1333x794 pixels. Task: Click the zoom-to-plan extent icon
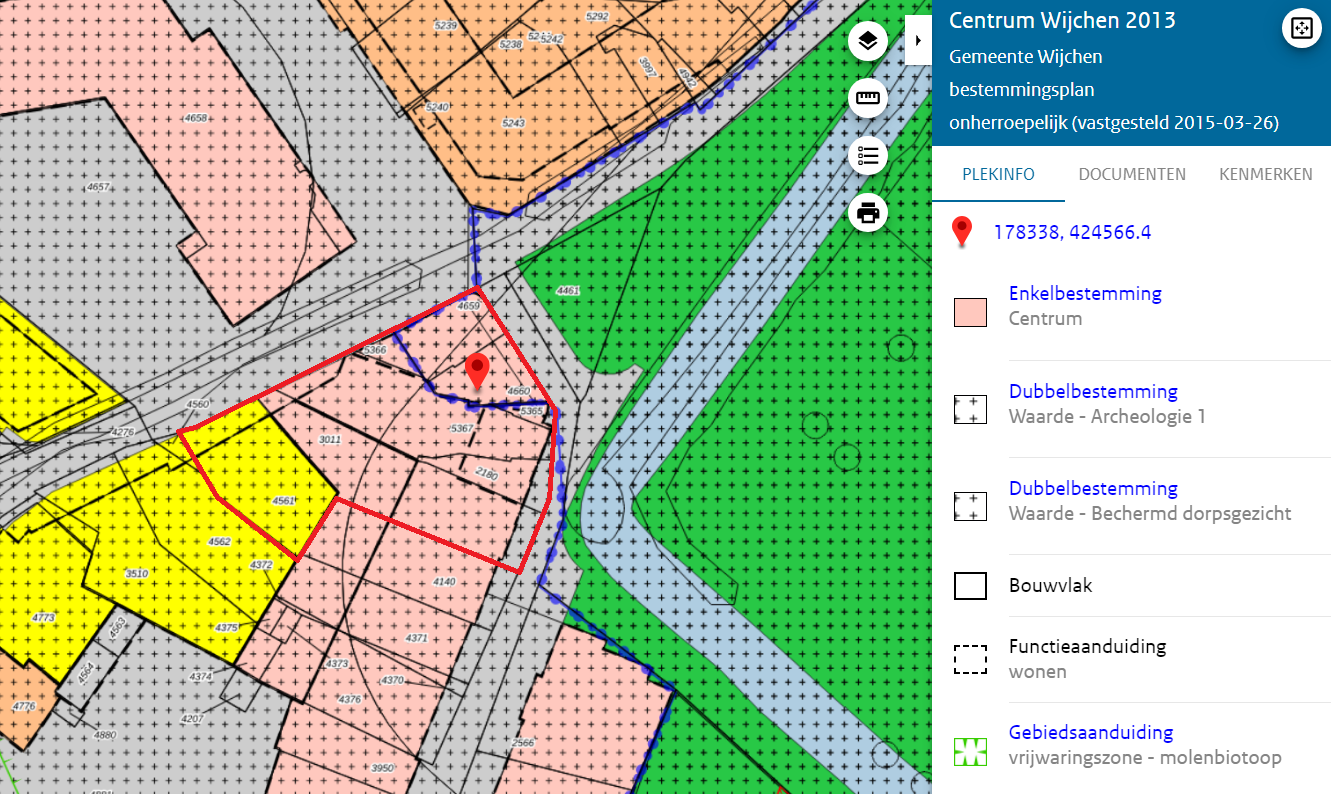point(1301,28)
